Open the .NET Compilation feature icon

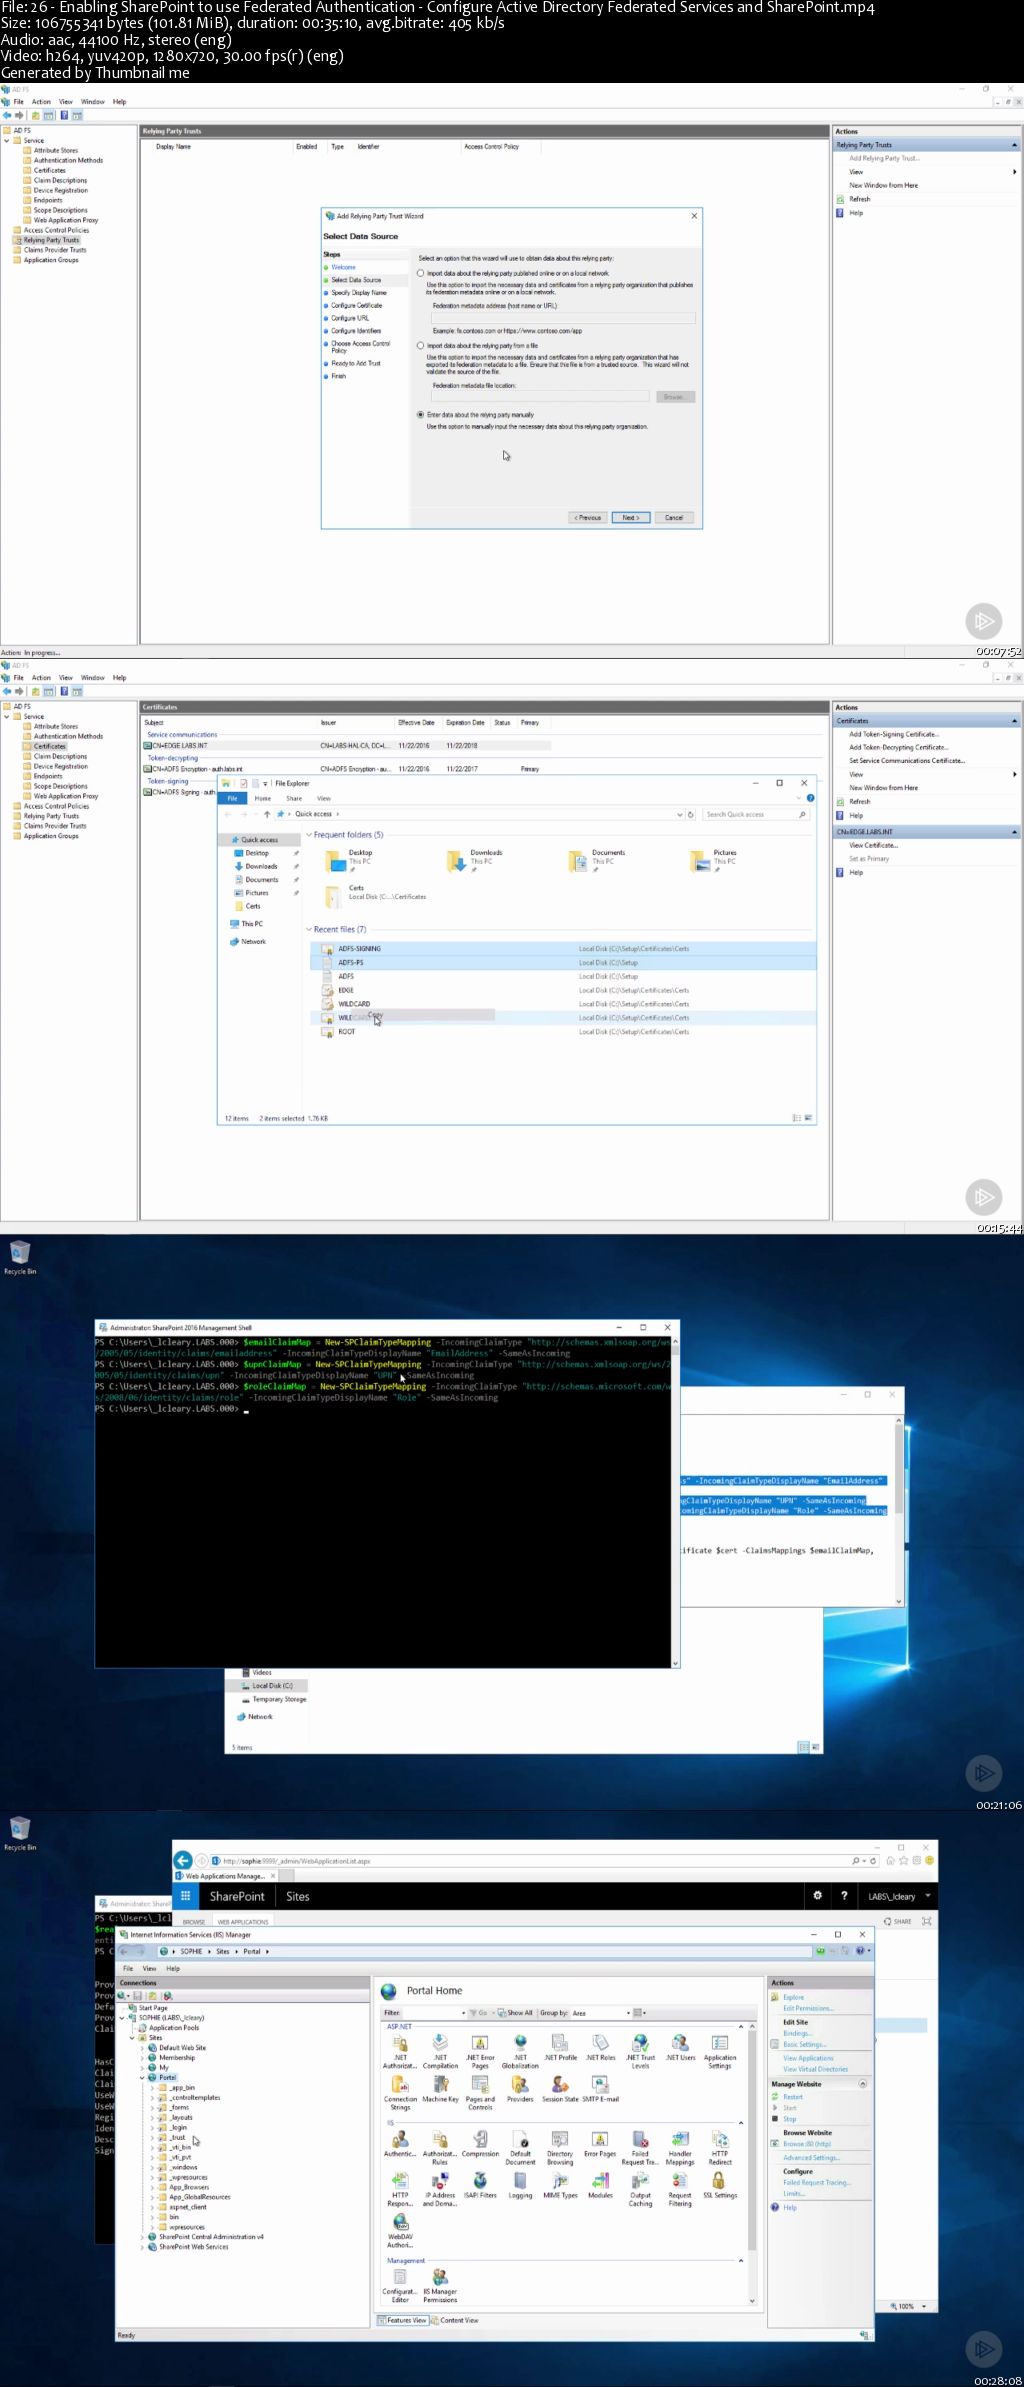[440, 2051]
